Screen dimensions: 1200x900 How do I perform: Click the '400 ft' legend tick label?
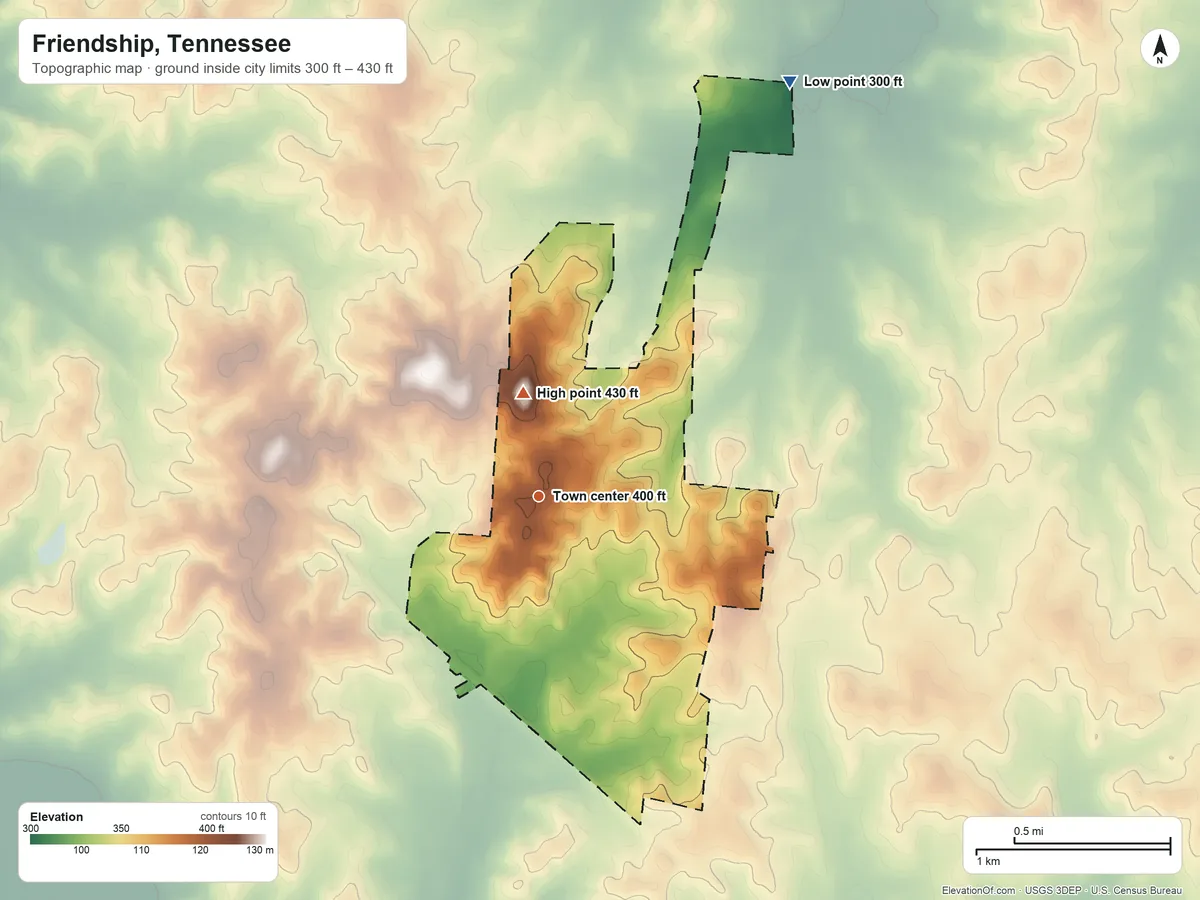click(x=211, y=828)
